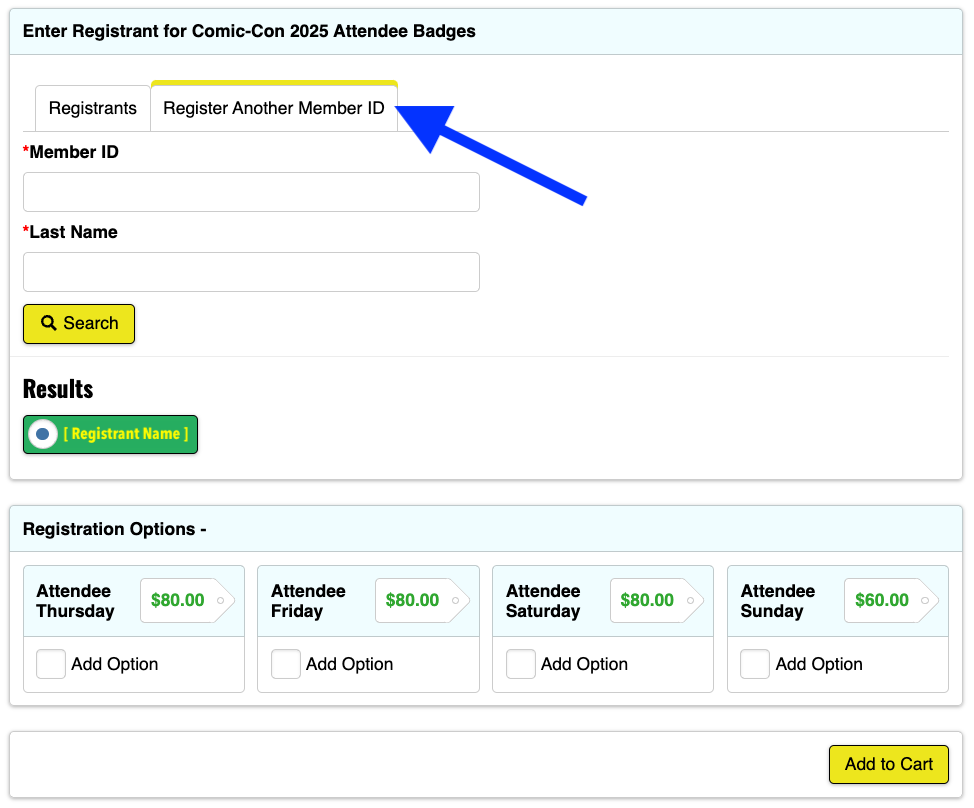Click the magnifying glass search icon
This screenshot has width=974, height=808.
coord(48,323)
